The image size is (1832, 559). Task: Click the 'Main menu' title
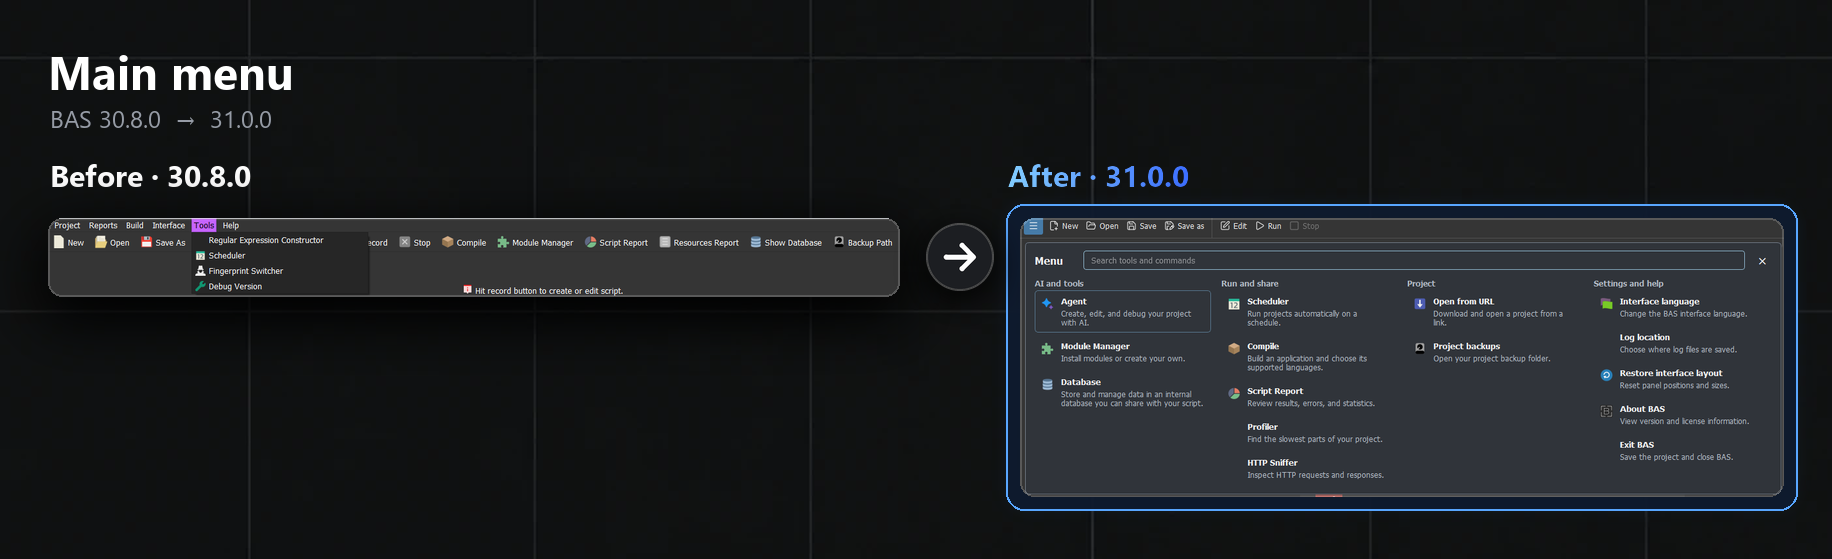[171, 74]
